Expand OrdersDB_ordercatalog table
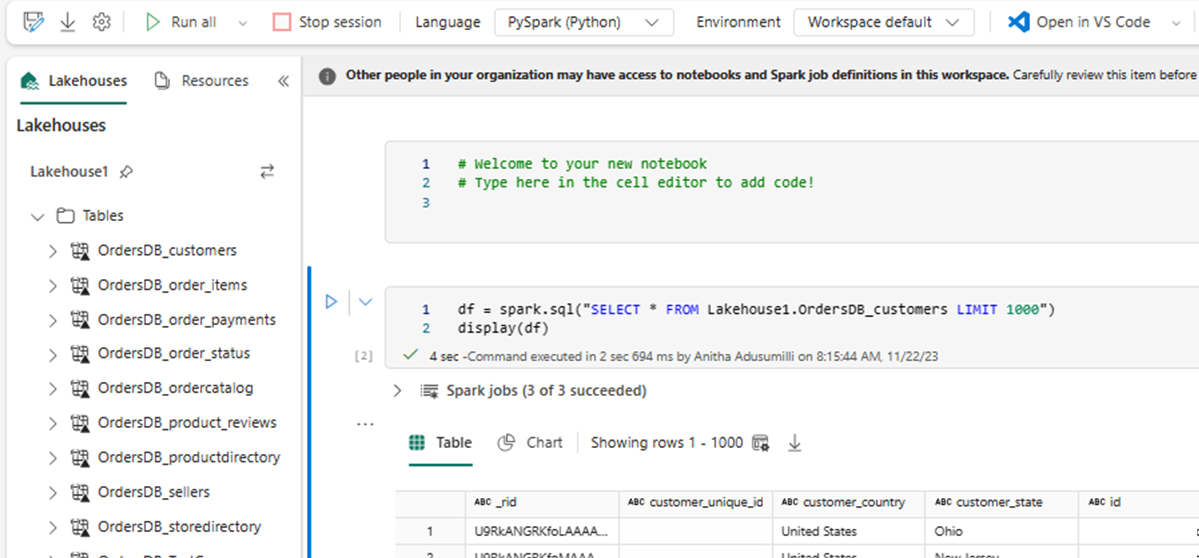 click(53, 389)
